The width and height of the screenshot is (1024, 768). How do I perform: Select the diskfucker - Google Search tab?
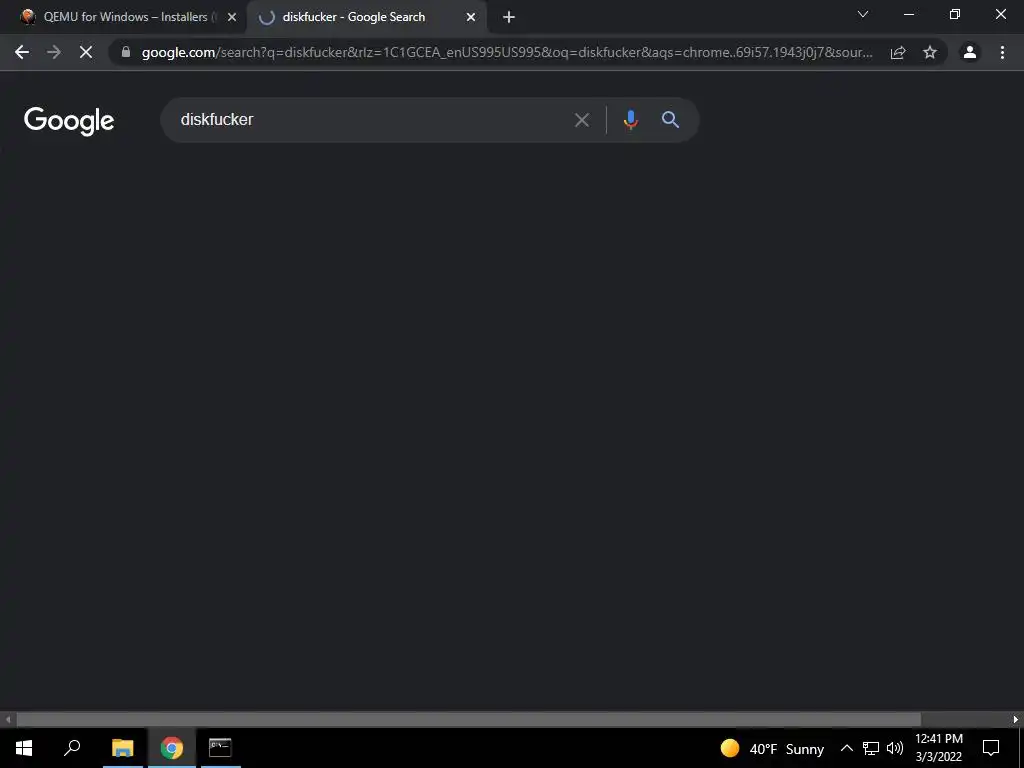(366, 18)
